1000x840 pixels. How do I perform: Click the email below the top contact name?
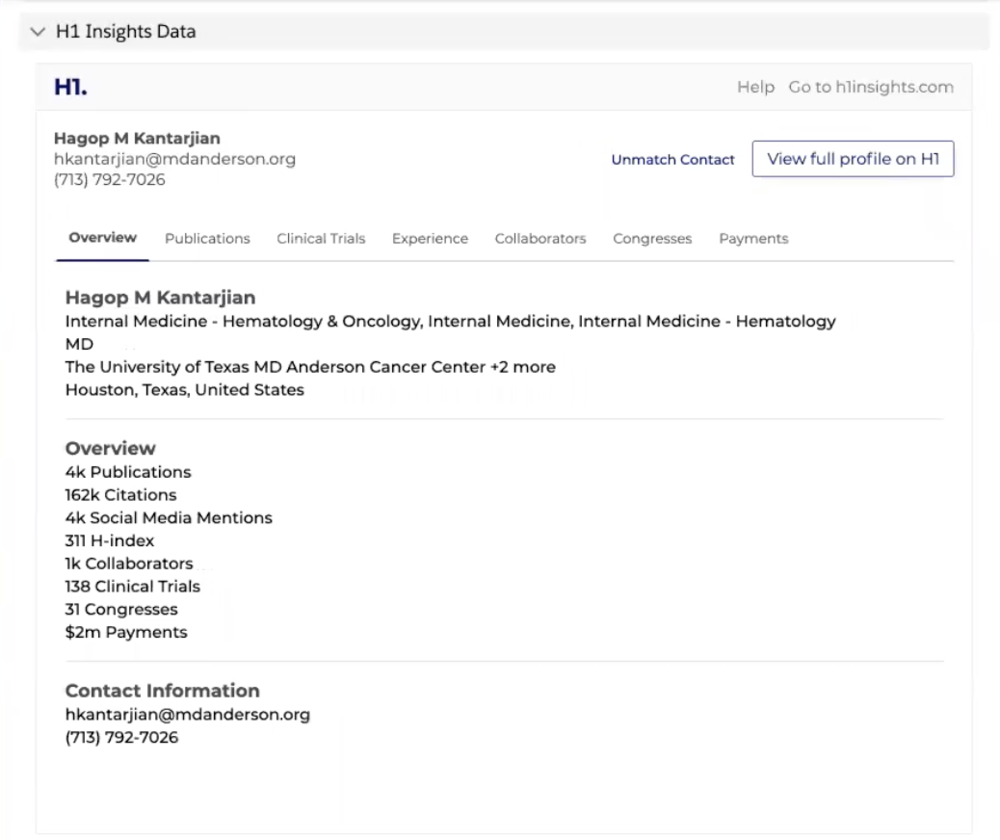pyautogui.click(x=175, y=159)
